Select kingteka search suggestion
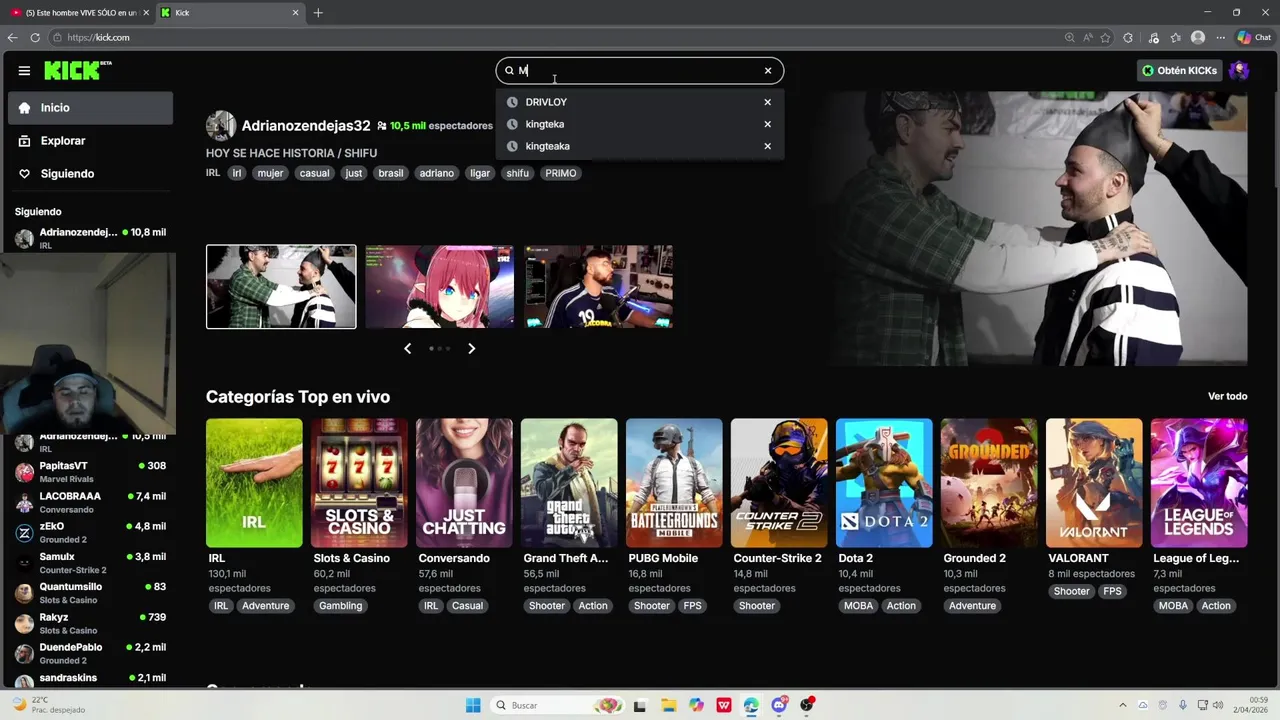 click(545, 124)
